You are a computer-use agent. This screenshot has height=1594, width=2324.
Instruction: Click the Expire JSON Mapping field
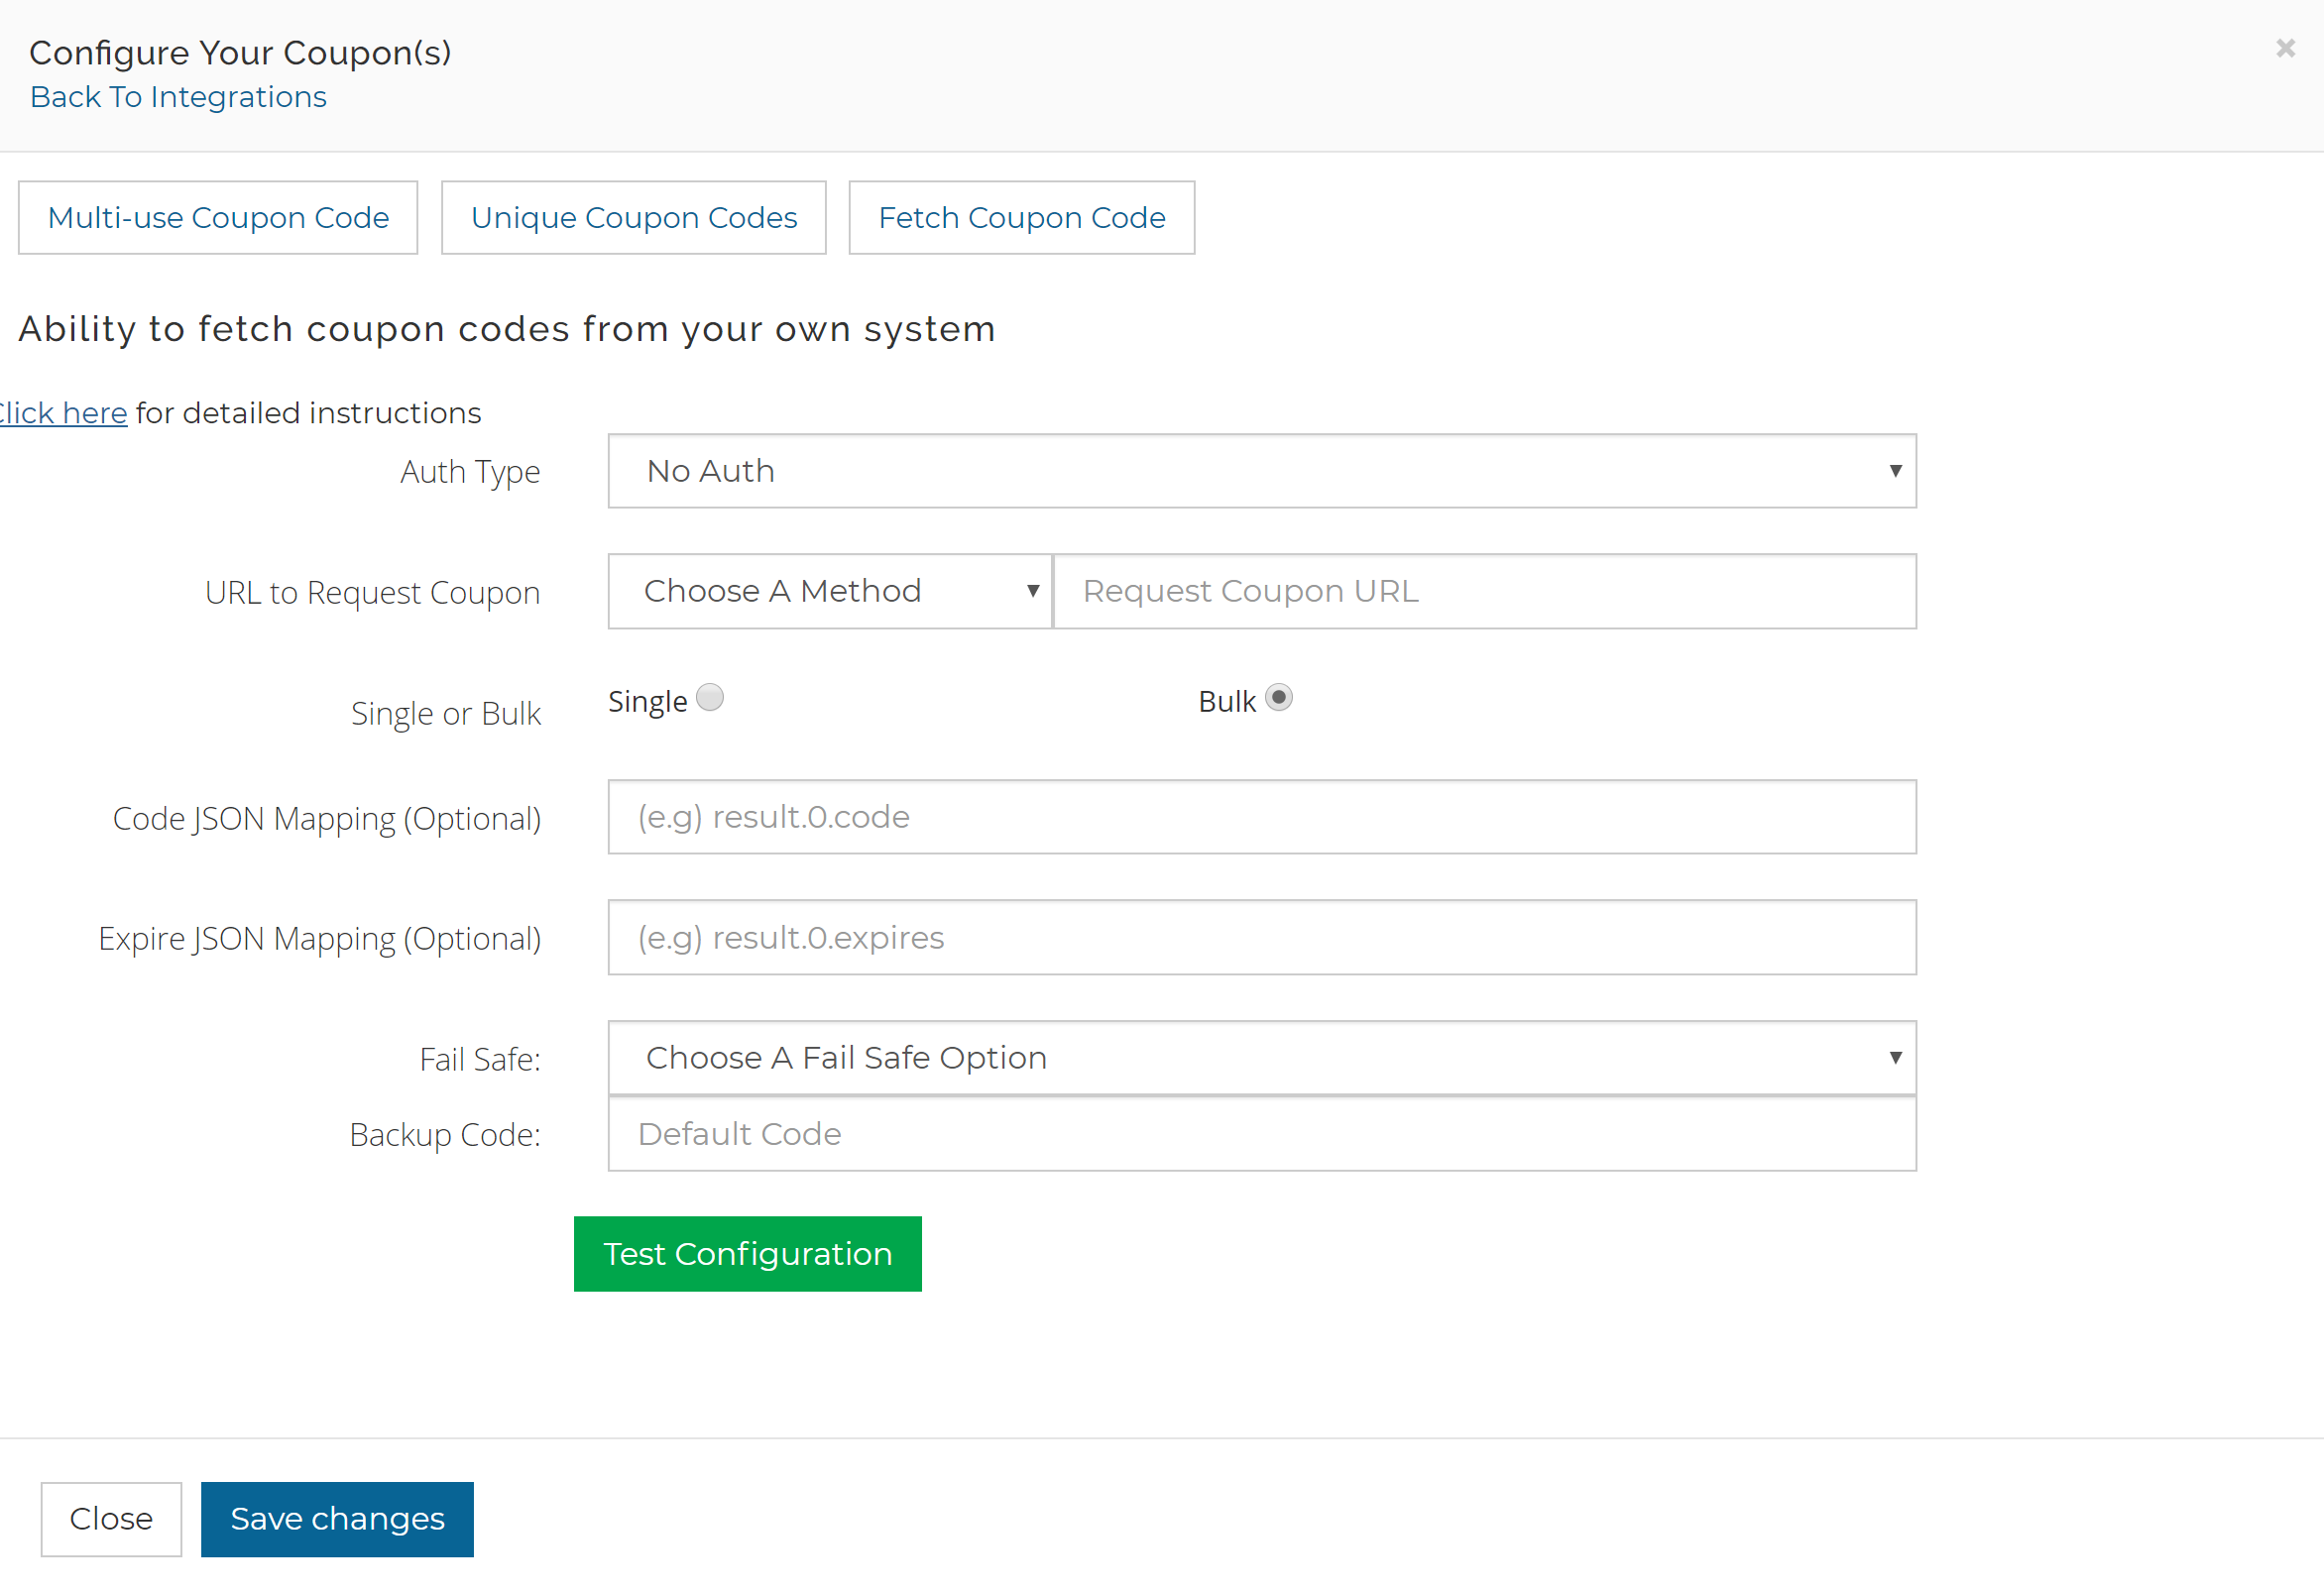[1261, 937]
